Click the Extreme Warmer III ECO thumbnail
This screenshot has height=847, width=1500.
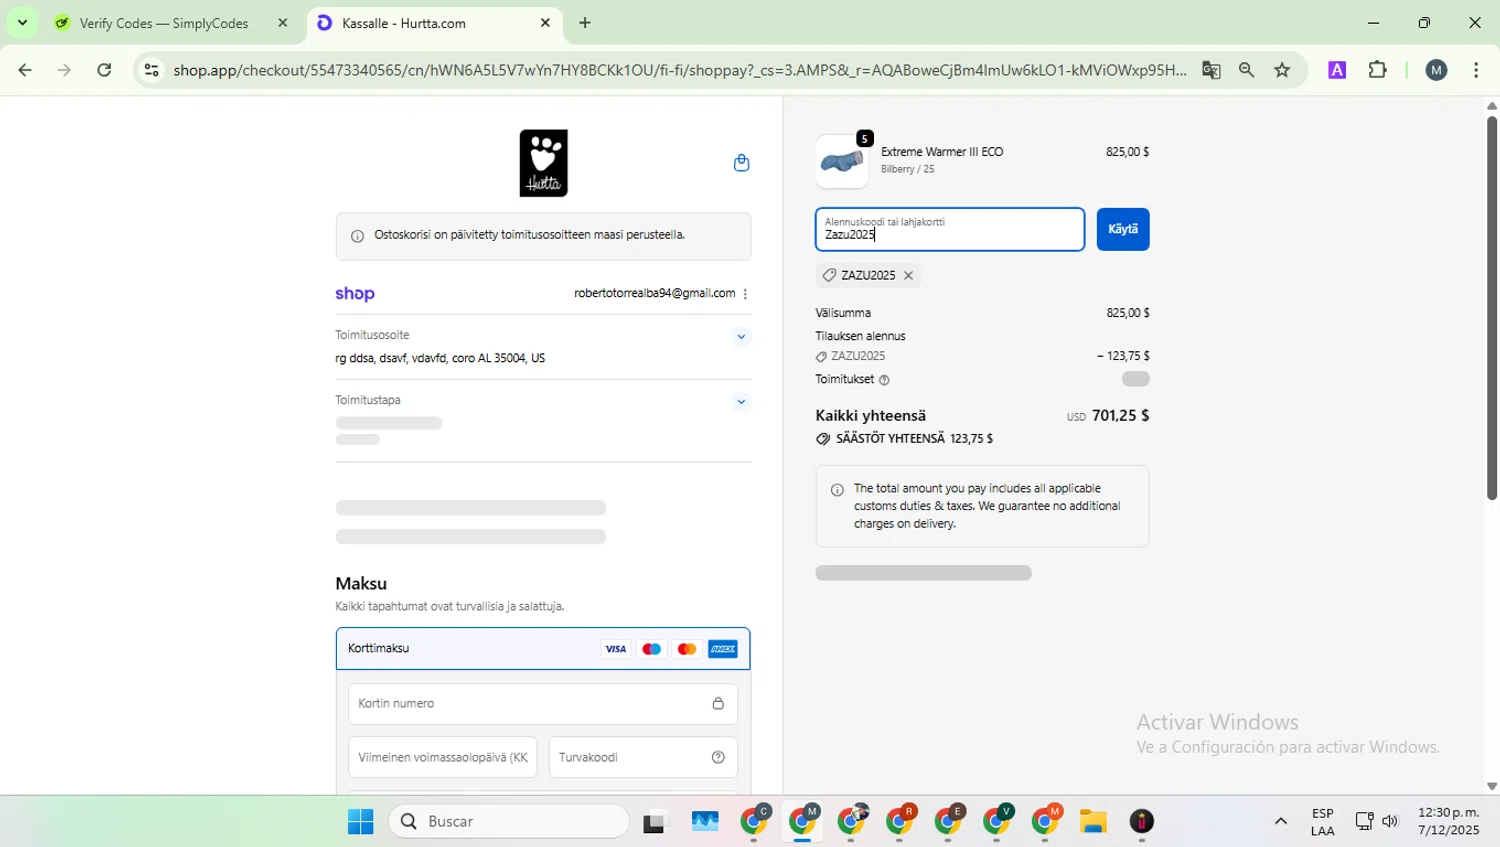pyautogui.click(x=842, y=161)
